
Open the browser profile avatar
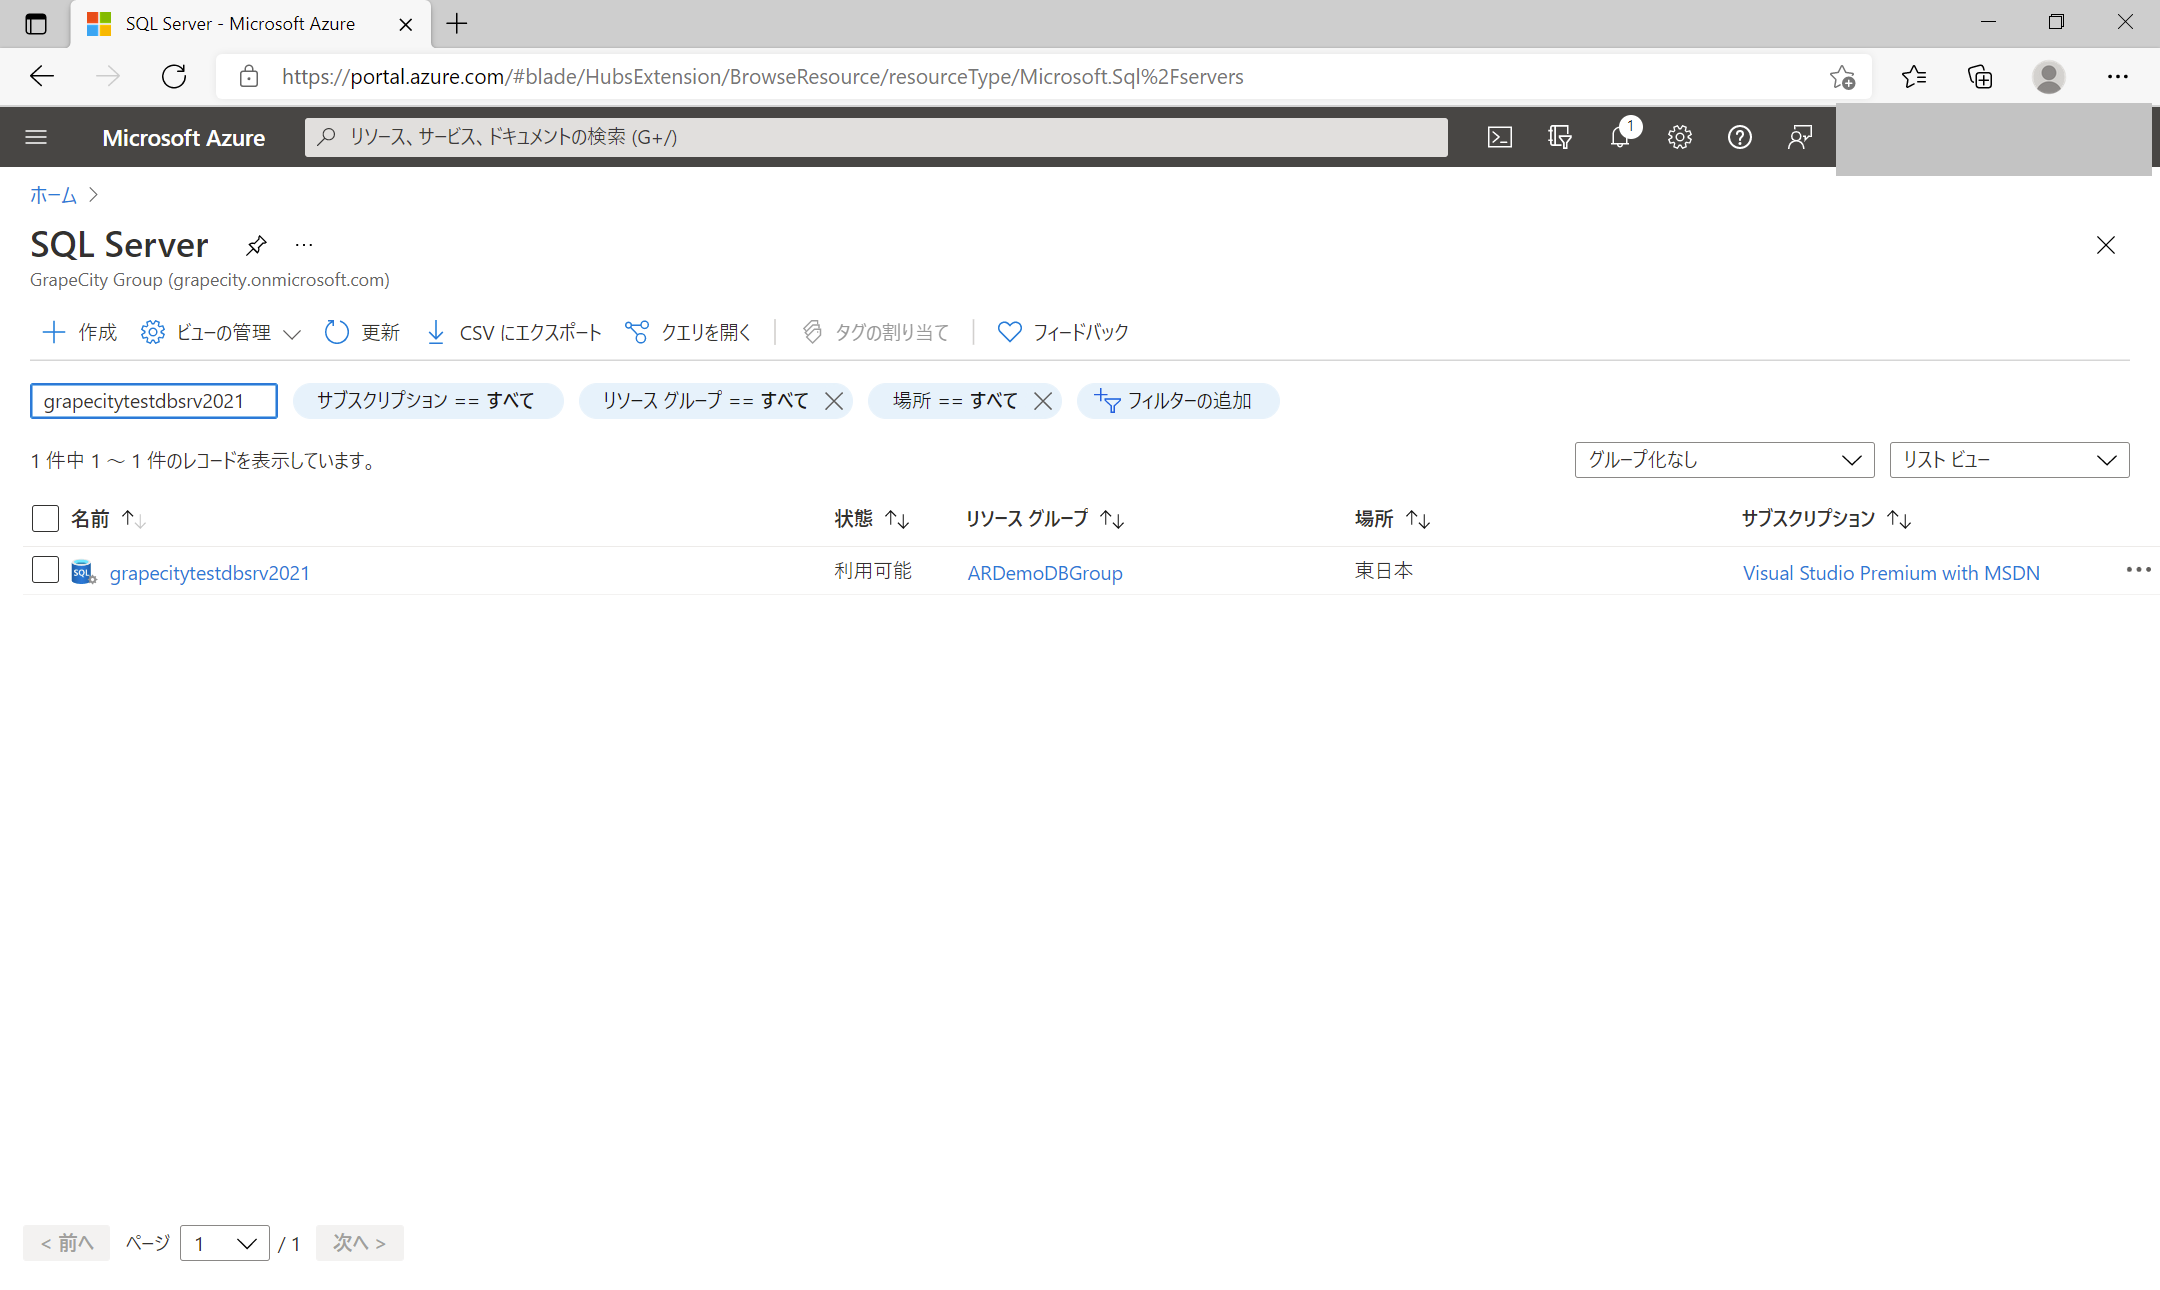click(x=2049, y=77)
